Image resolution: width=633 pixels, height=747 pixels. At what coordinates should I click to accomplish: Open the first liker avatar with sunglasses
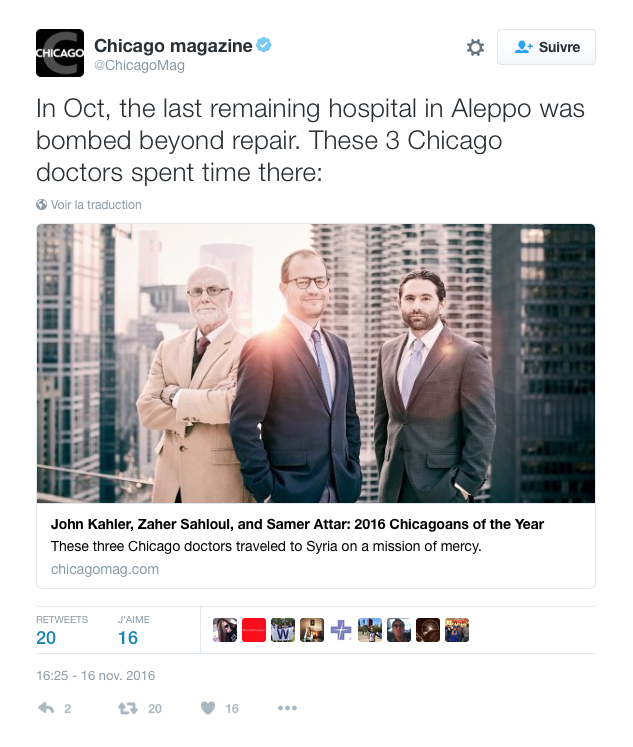click(225, 630)
